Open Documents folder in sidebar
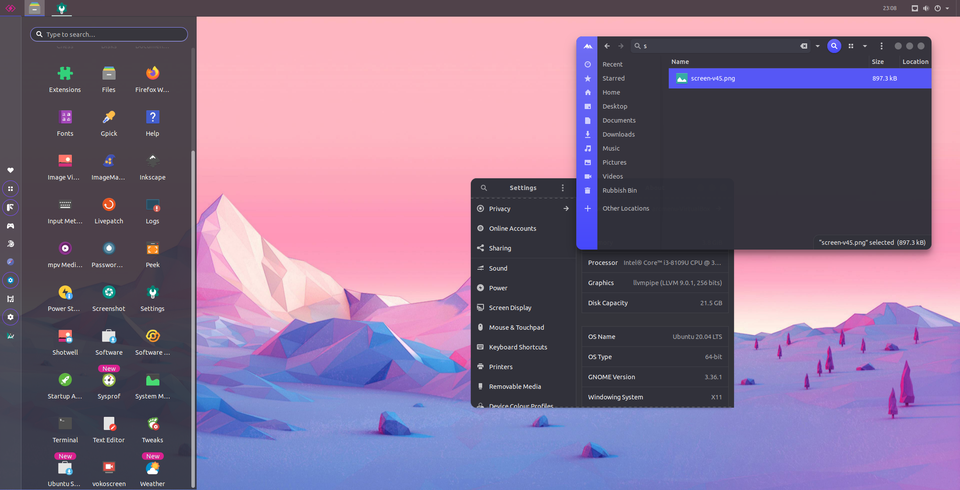The image size is (960, 490). pyautogui.click(x=619, y=121)
